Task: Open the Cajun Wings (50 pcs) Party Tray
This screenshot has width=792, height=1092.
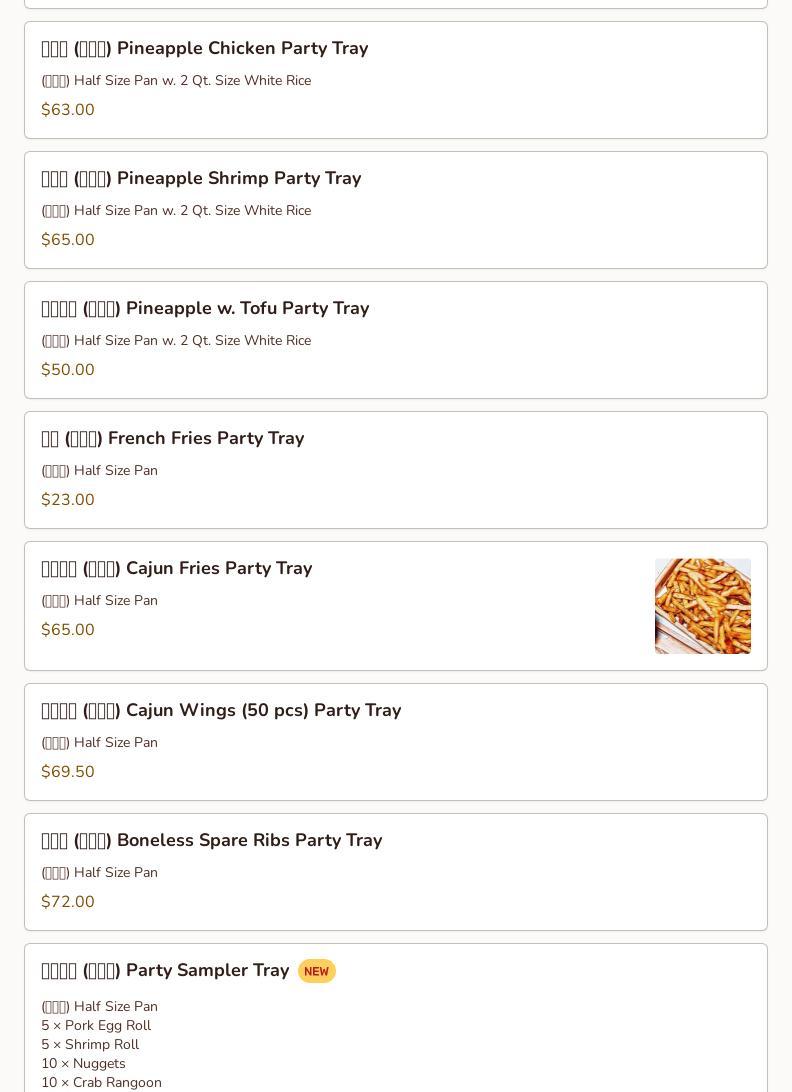Action: (221, 711)
